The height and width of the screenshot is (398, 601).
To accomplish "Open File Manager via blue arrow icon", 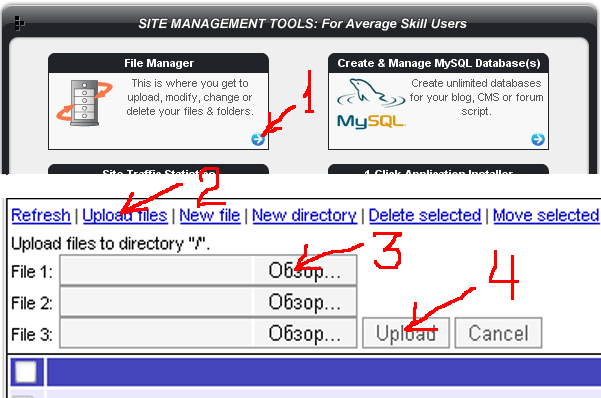I will [258, 139].
